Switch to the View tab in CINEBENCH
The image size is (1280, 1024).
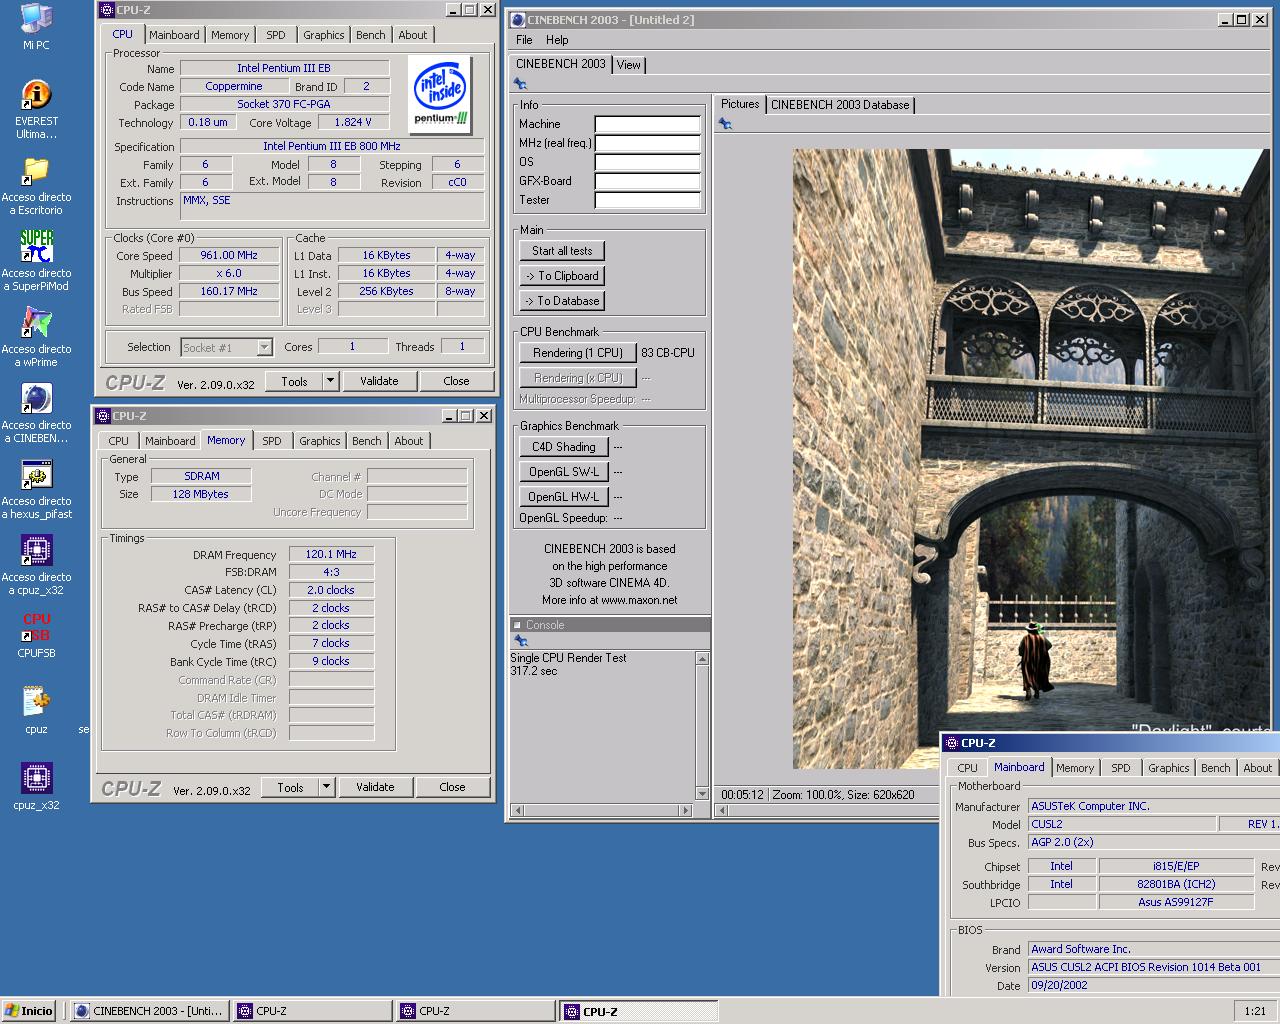[629, 65]
